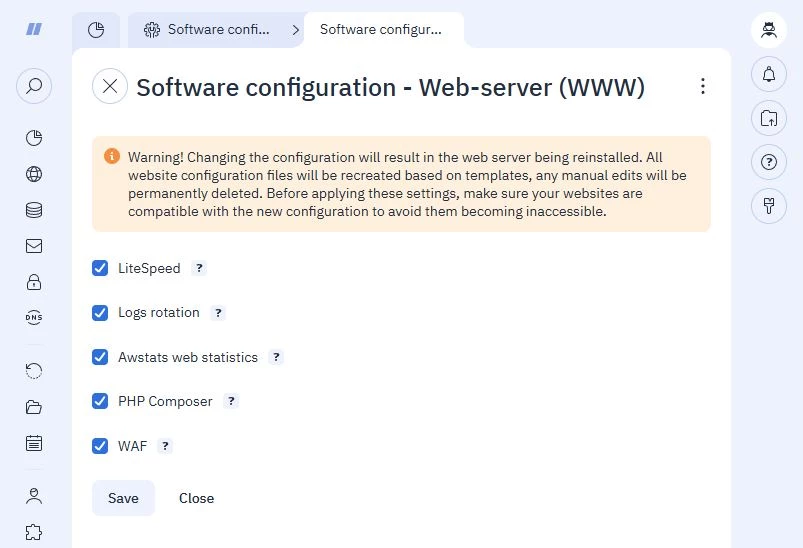The image size is (803, 548).
Task: Click the Close text button
Action: pos(197,498)
